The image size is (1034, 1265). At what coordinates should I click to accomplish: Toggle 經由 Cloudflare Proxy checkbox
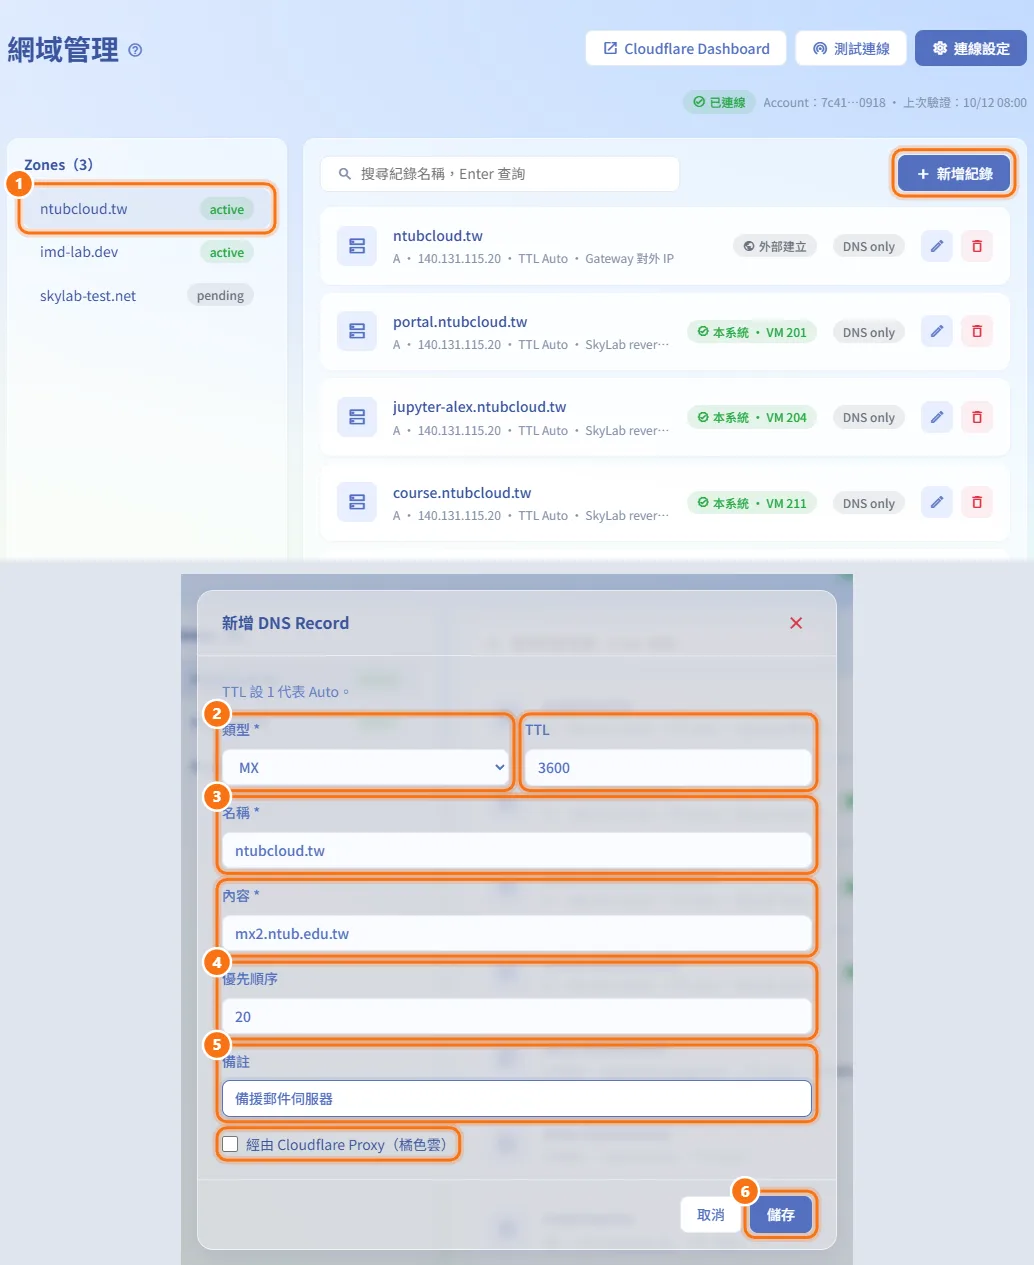tap(230, 1144)
